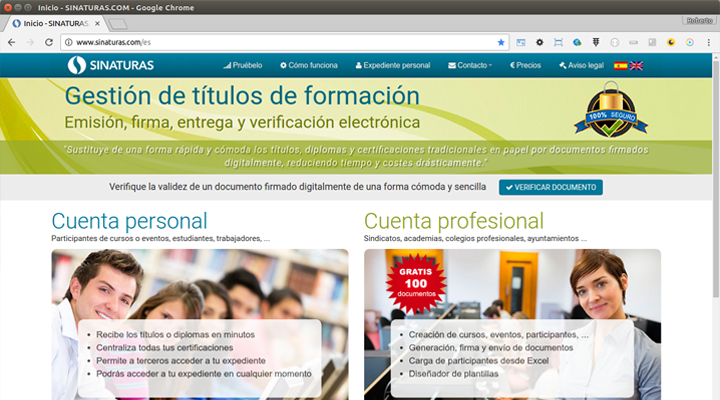The image size is (720, 400).
Task: Click 'Carga de participantes desde Excel' text
Action: coord(479,361)
